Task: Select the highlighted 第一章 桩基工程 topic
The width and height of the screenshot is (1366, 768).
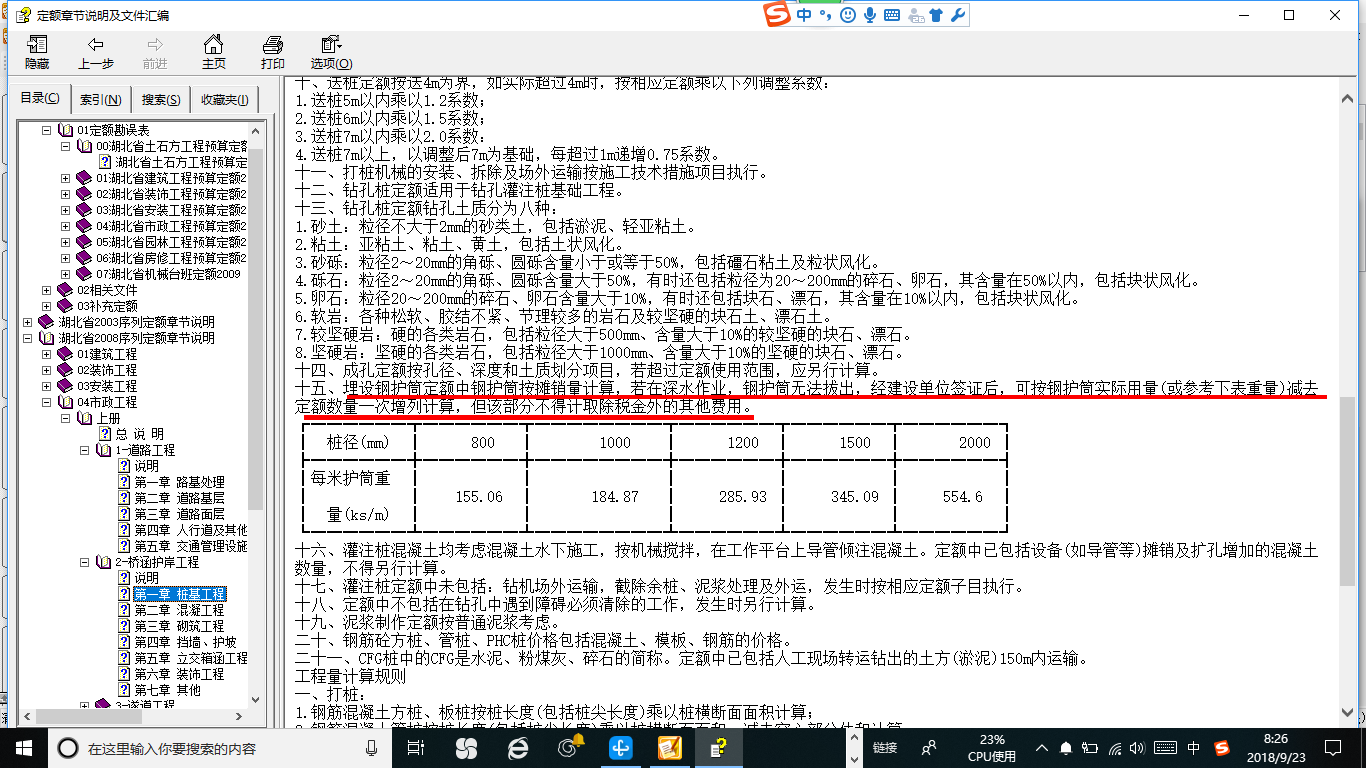Action: tap(180, 594)
